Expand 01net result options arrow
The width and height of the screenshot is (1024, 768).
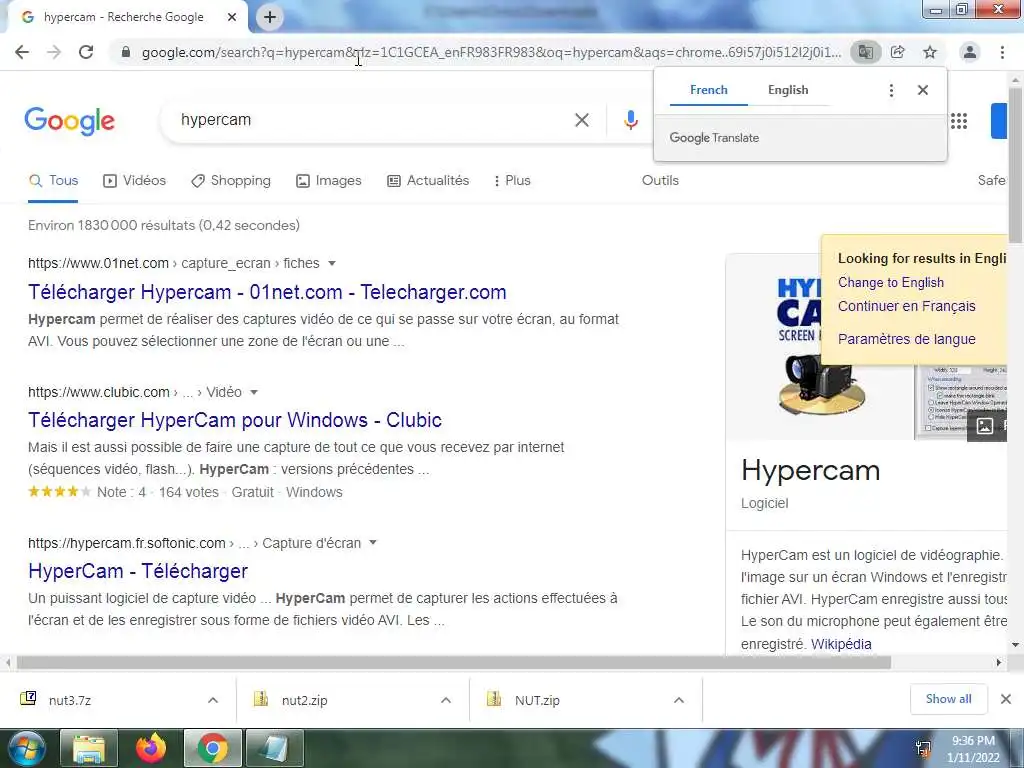[x=332, y=263]
